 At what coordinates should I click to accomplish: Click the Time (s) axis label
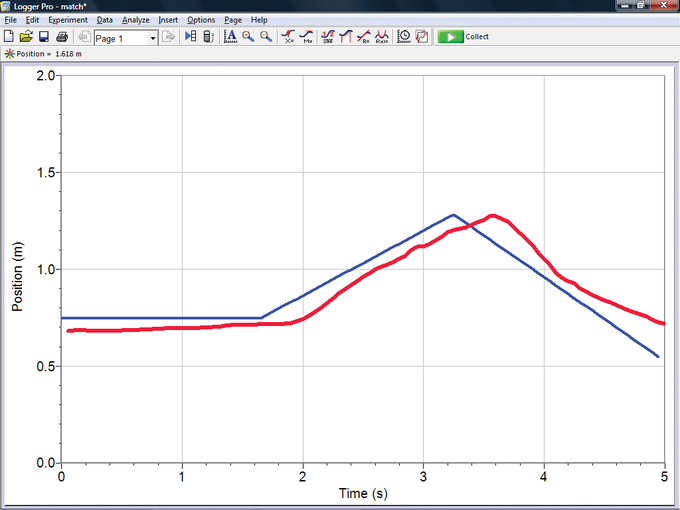362,493
